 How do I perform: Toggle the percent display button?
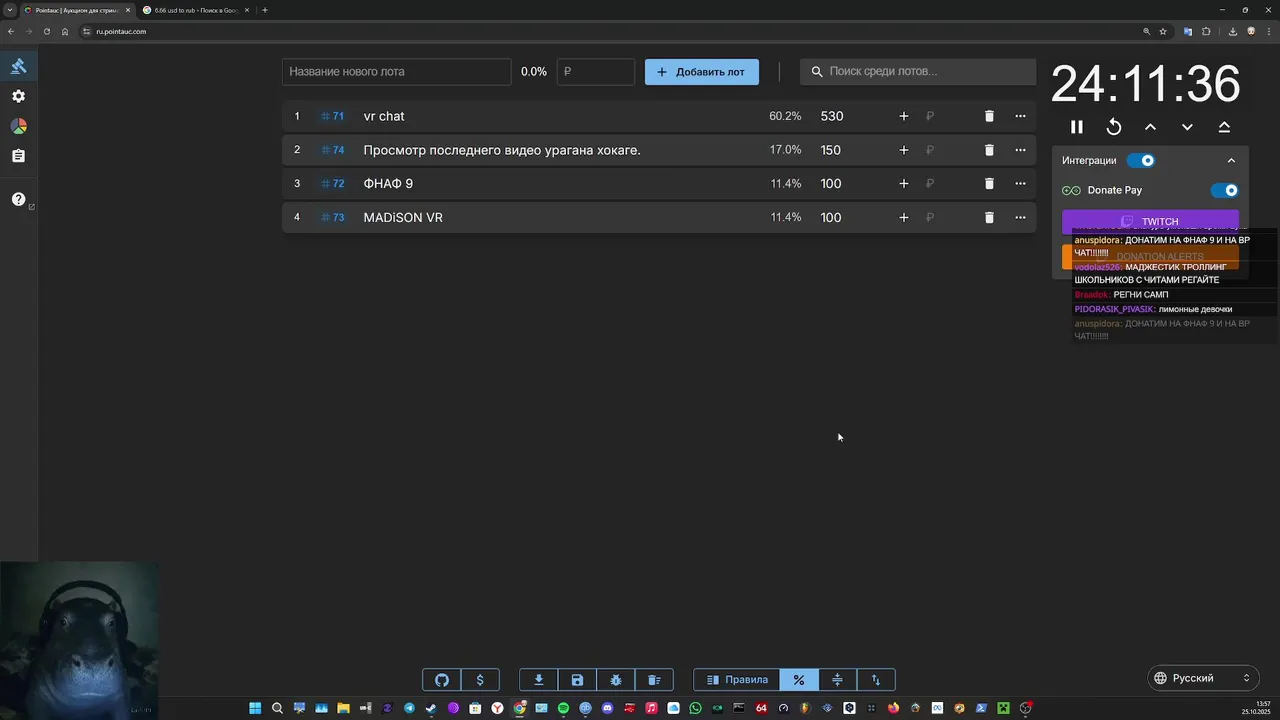coord(799,680)
